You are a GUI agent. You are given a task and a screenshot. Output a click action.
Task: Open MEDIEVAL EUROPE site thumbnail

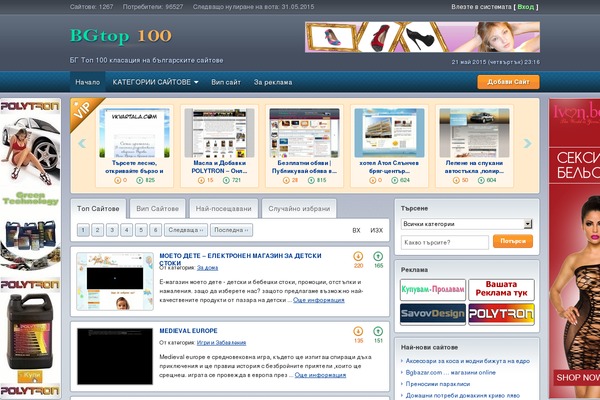115,356
